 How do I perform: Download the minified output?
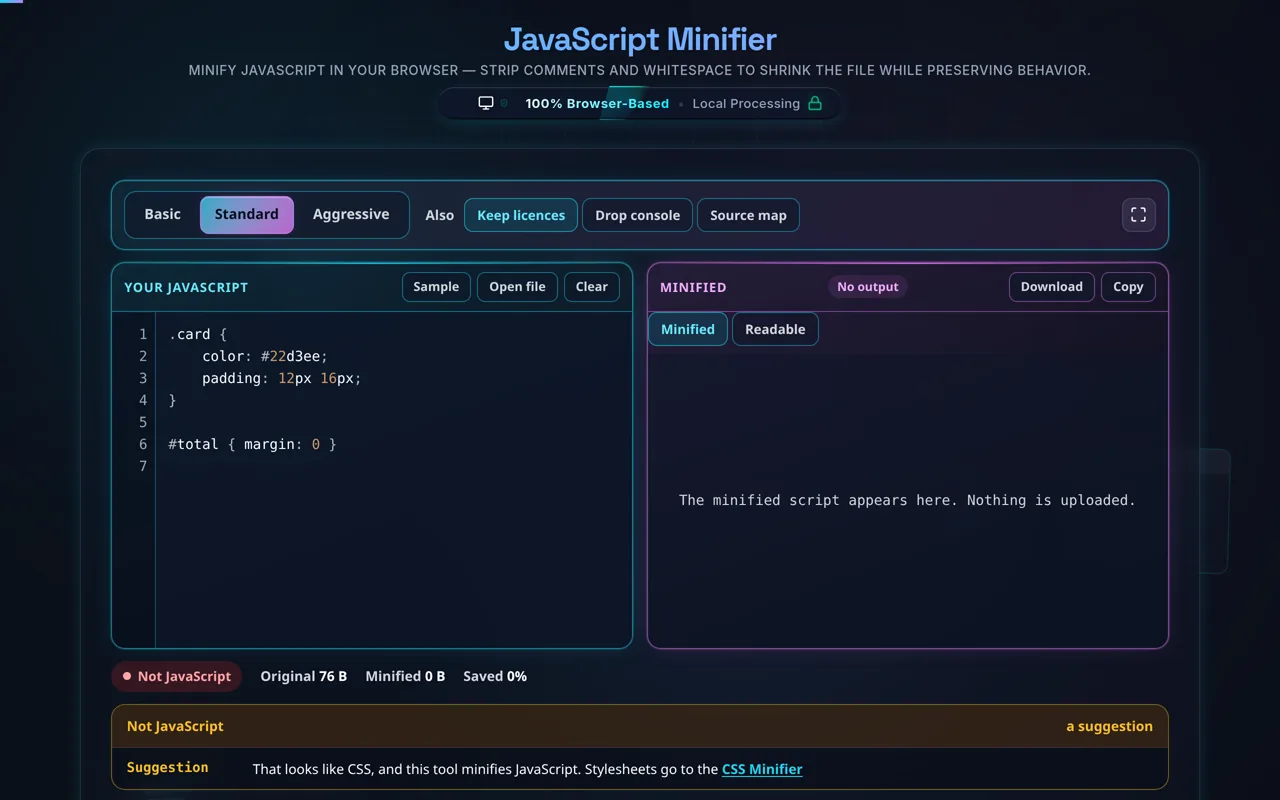pyautogui.click(x=1051, y=287)
